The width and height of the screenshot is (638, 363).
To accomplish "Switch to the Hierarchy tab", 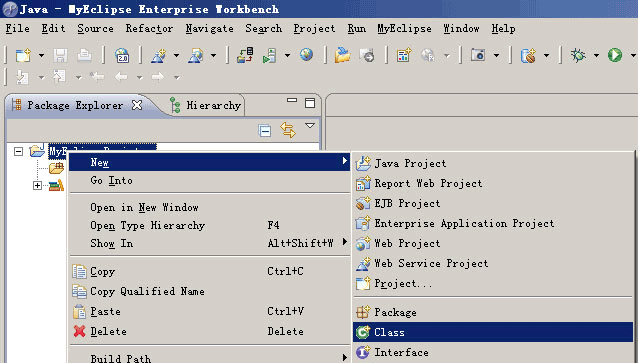I will [206, 105].
